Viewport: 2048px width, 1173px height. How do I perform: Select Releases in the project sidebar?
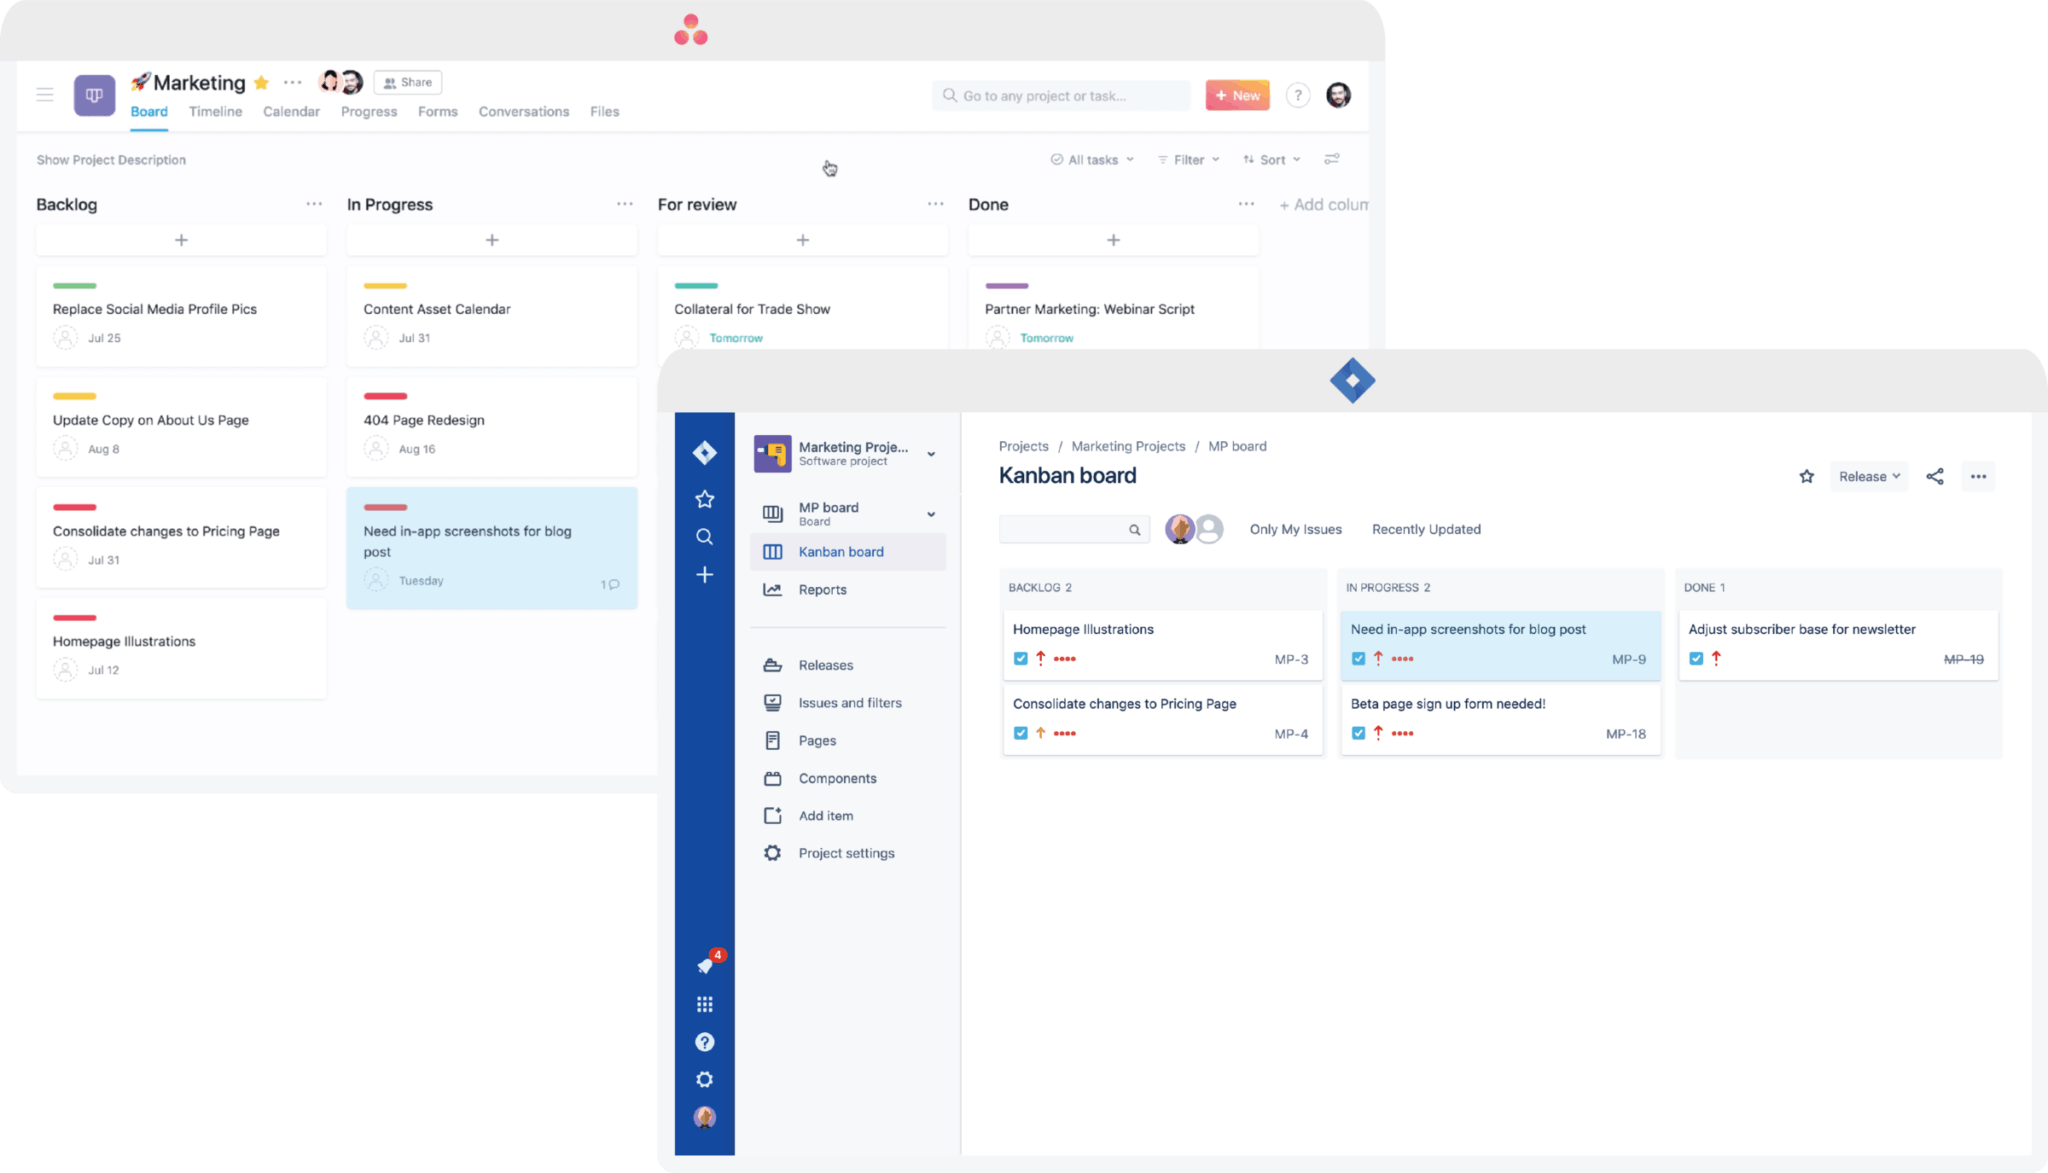point(824,664)
